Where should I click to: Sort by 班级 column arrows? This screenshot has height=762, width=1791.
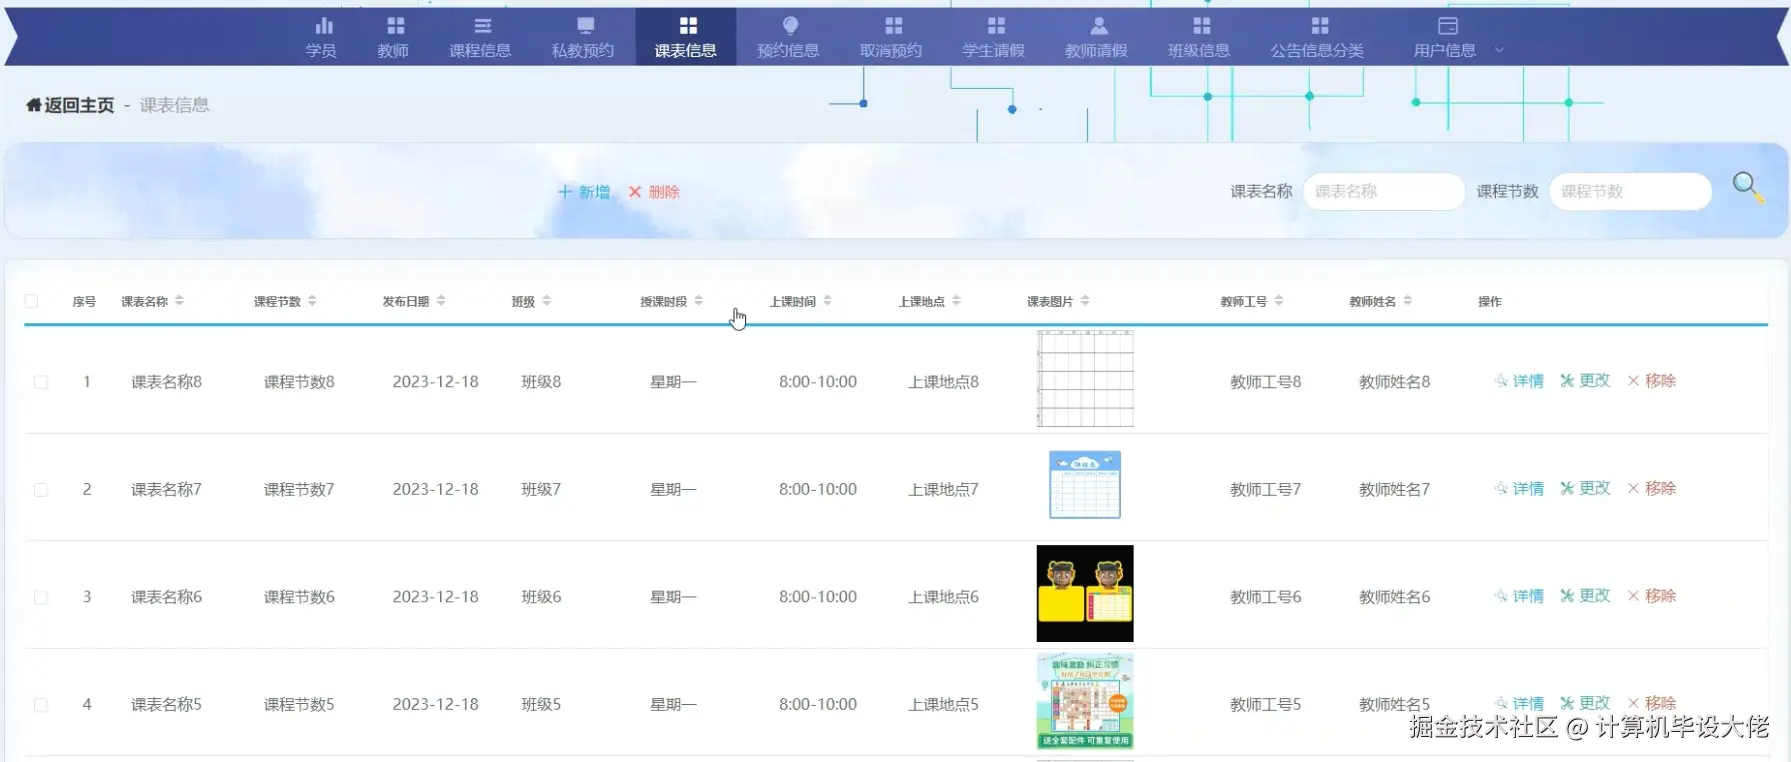546,300
